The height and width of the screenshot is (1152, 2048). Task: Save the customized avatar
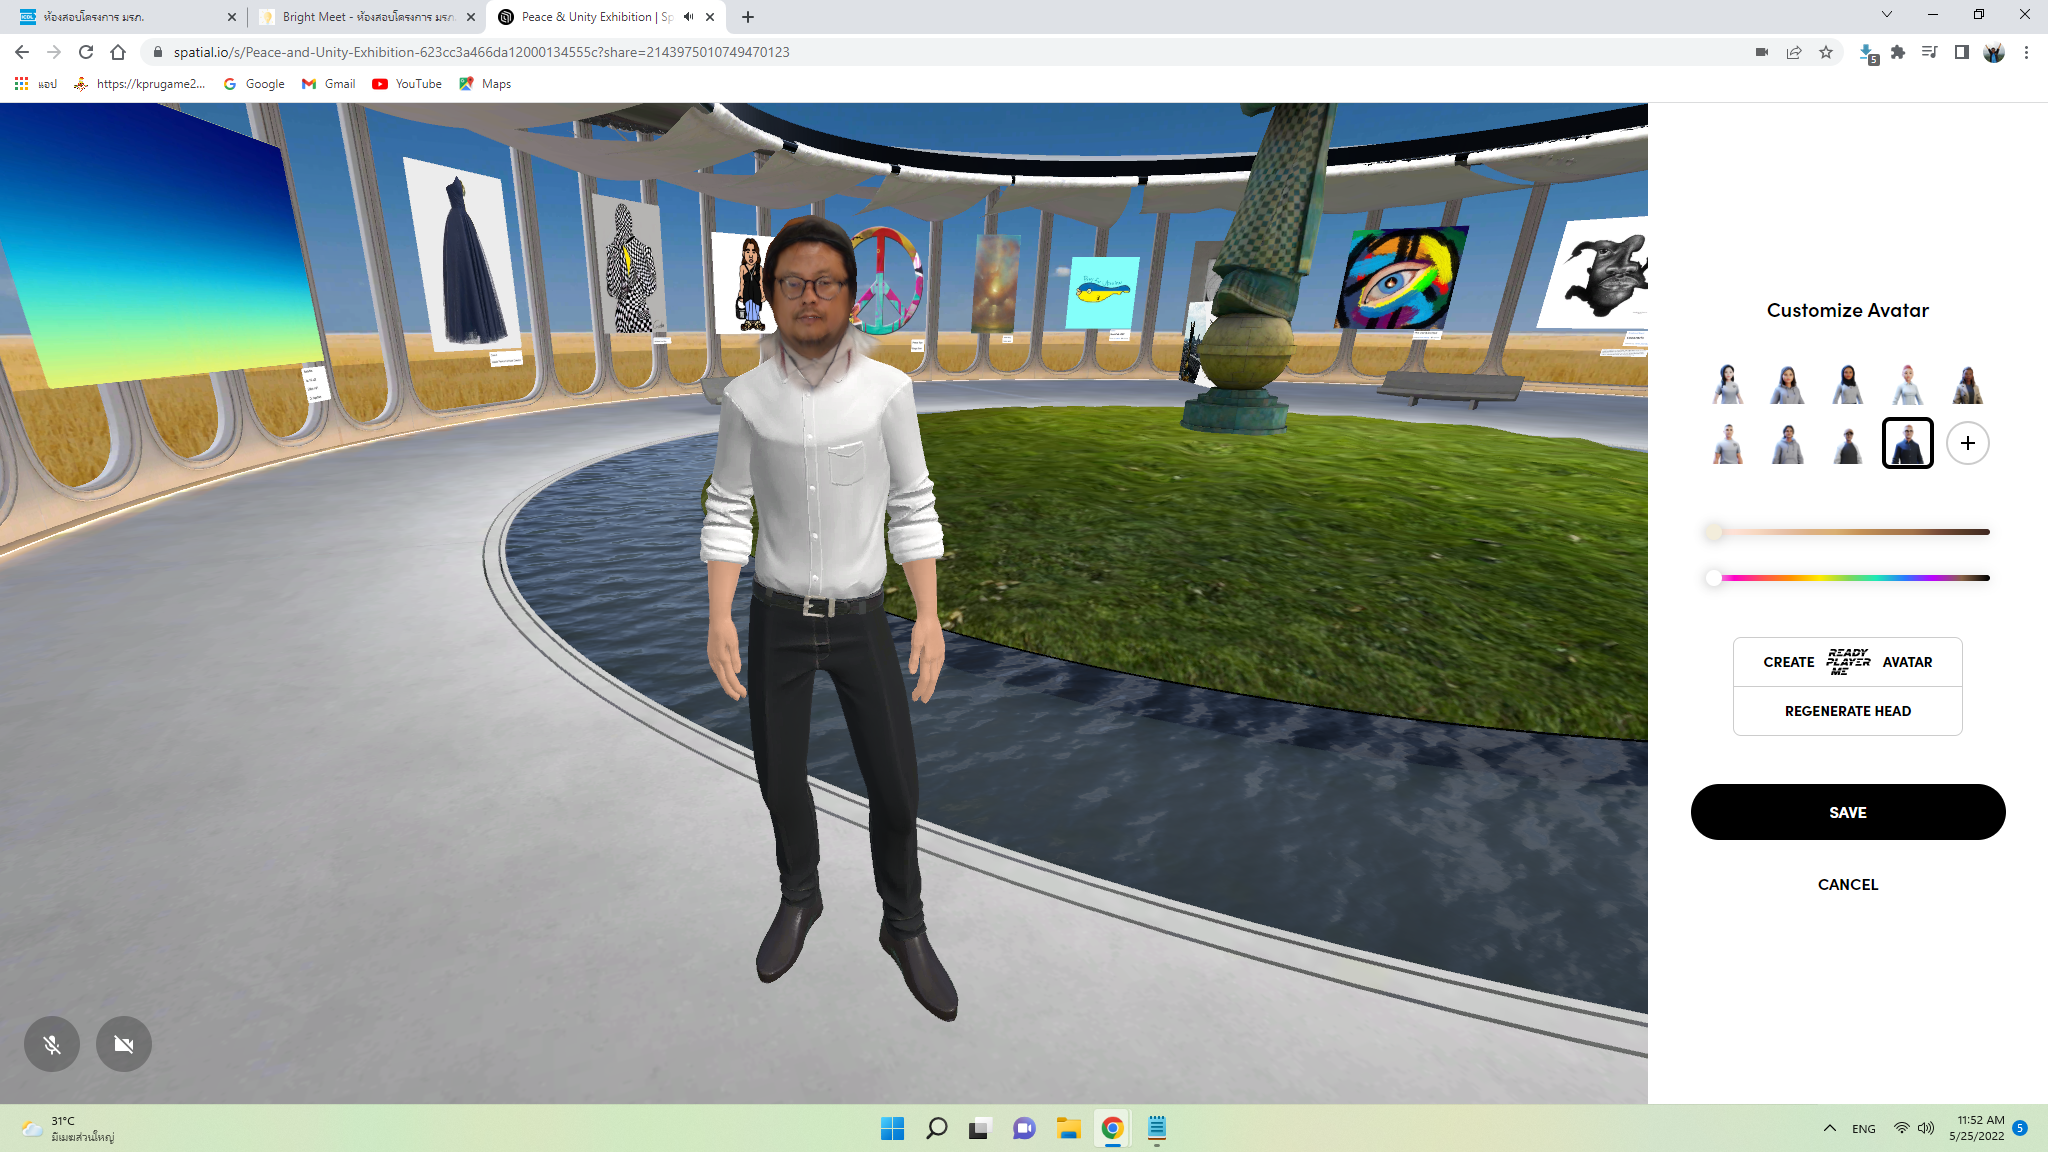(1847, 812)
